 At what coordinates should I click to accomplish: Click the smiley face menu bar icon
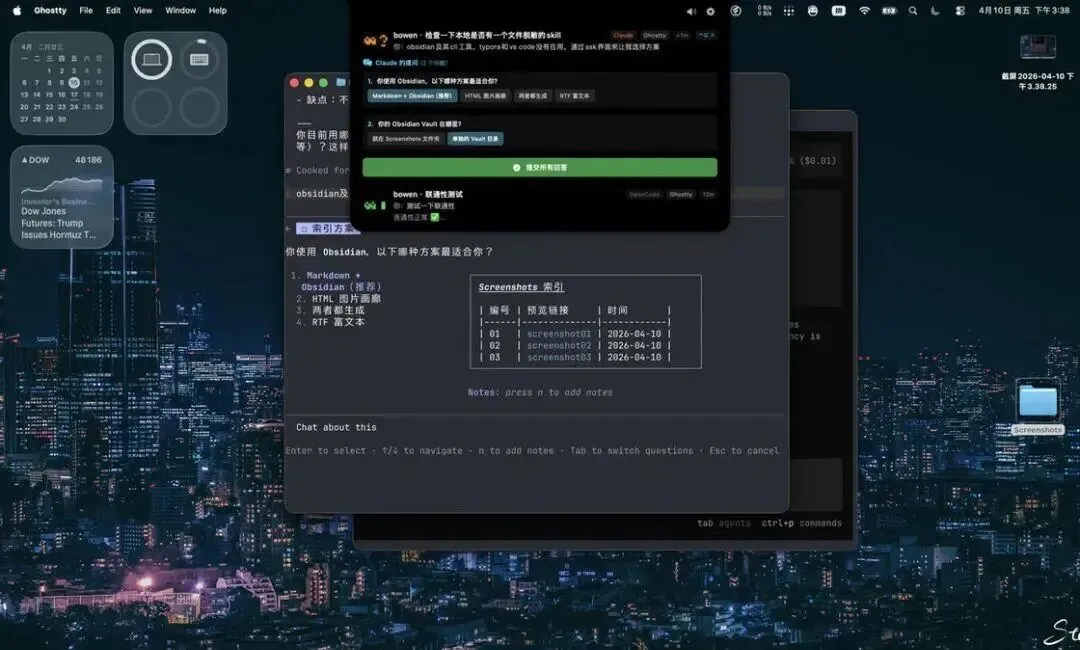click(x=813, y=10)
